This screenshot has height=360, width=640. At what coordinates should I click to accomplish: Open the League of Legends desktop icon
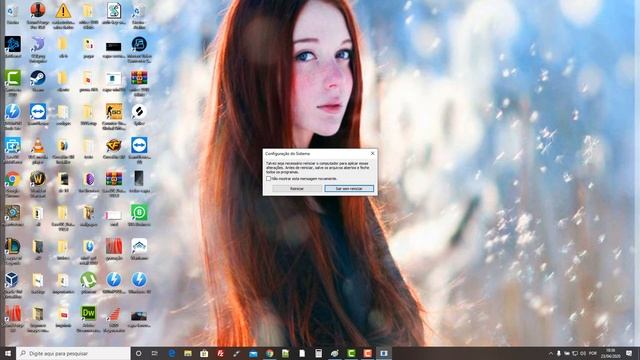[x=13, y=246]
